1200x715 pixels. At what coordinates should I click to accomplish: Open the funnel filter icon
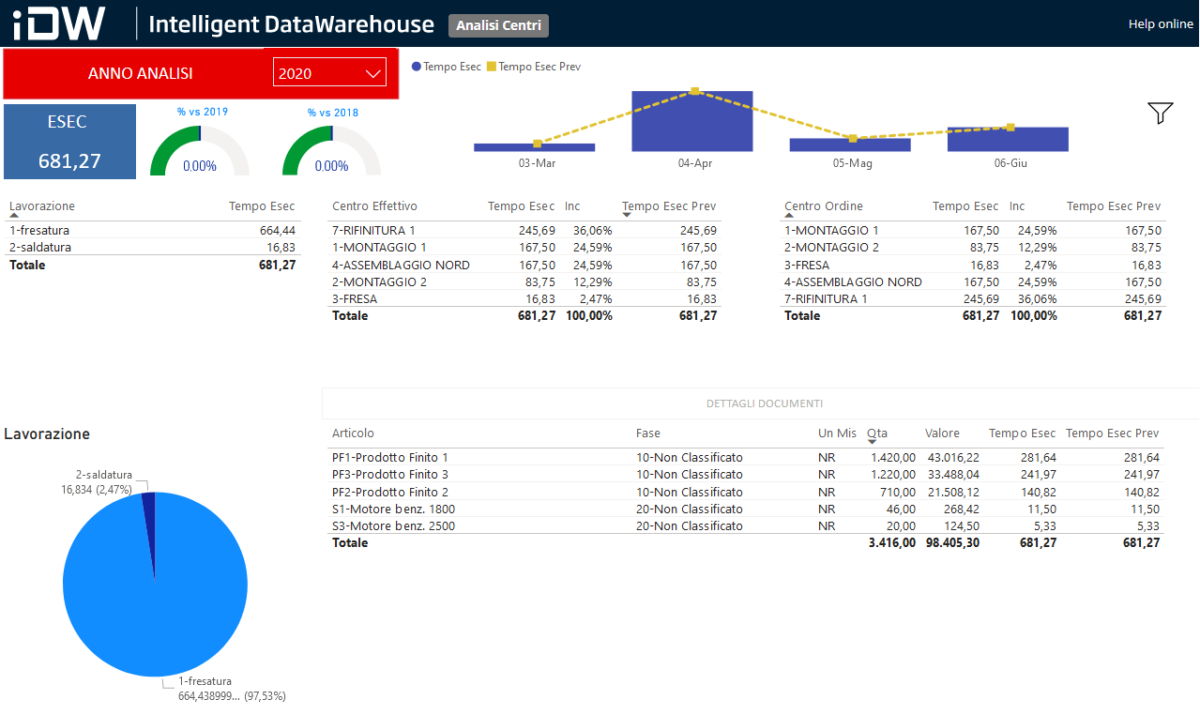coord(1160,113)
